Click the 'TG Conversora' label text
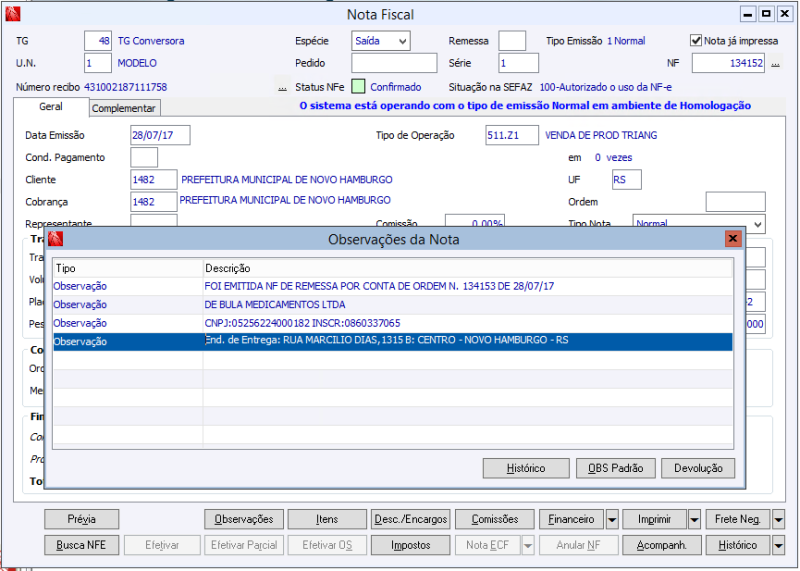 (151, 41)
